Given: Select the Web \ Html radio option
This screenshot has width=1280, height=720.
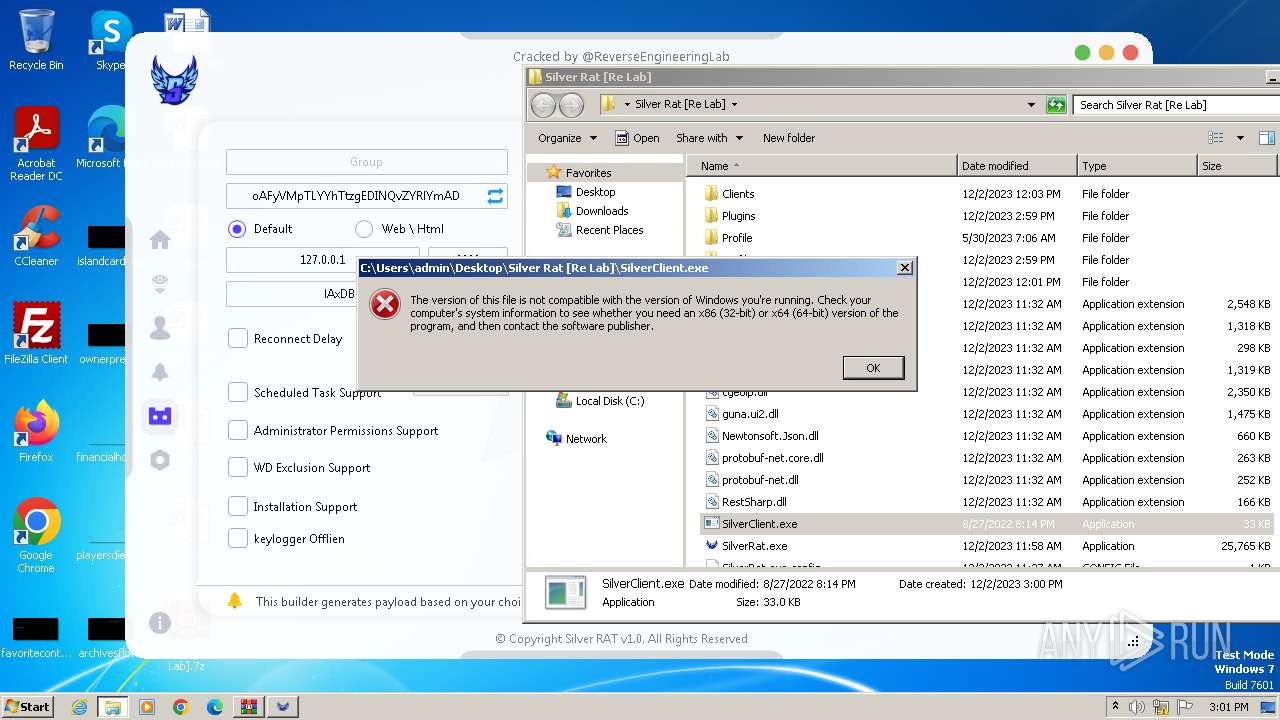Looking at the screenshot, I should tap(364, 229).
